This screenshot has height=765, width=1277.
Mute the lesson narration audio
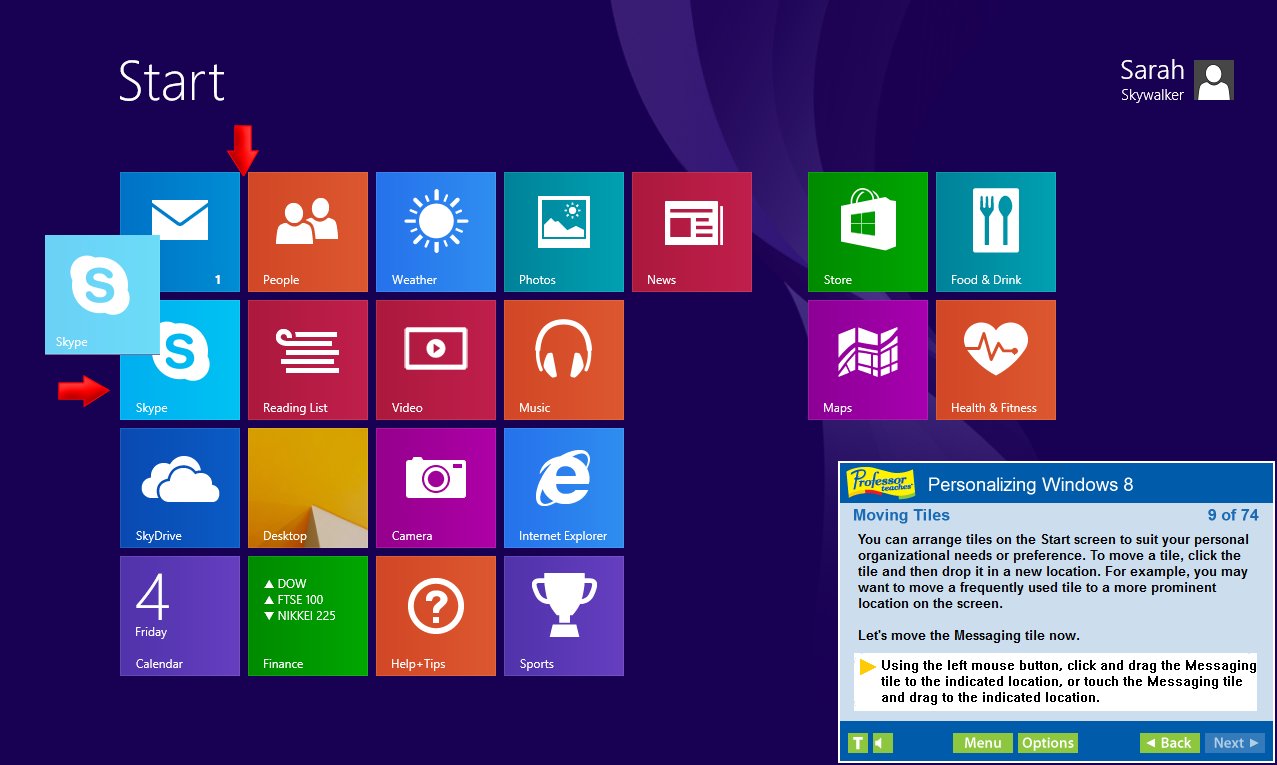tap(880, 743)
